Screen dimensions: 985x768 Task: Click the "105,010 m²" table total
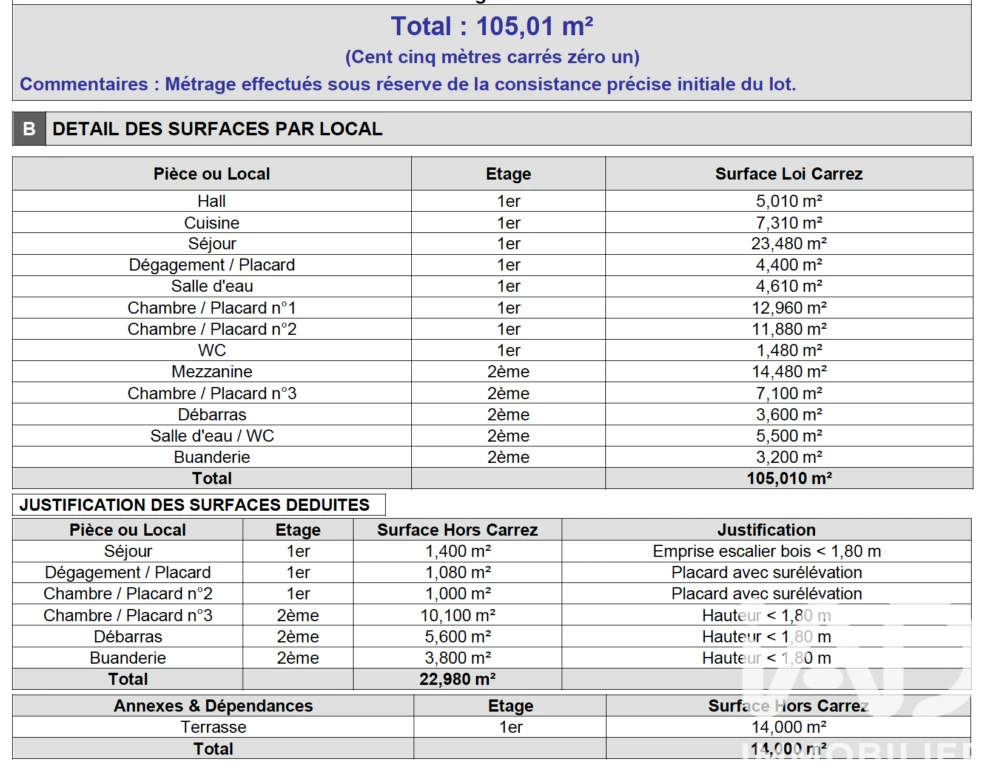tap(789, 479)
